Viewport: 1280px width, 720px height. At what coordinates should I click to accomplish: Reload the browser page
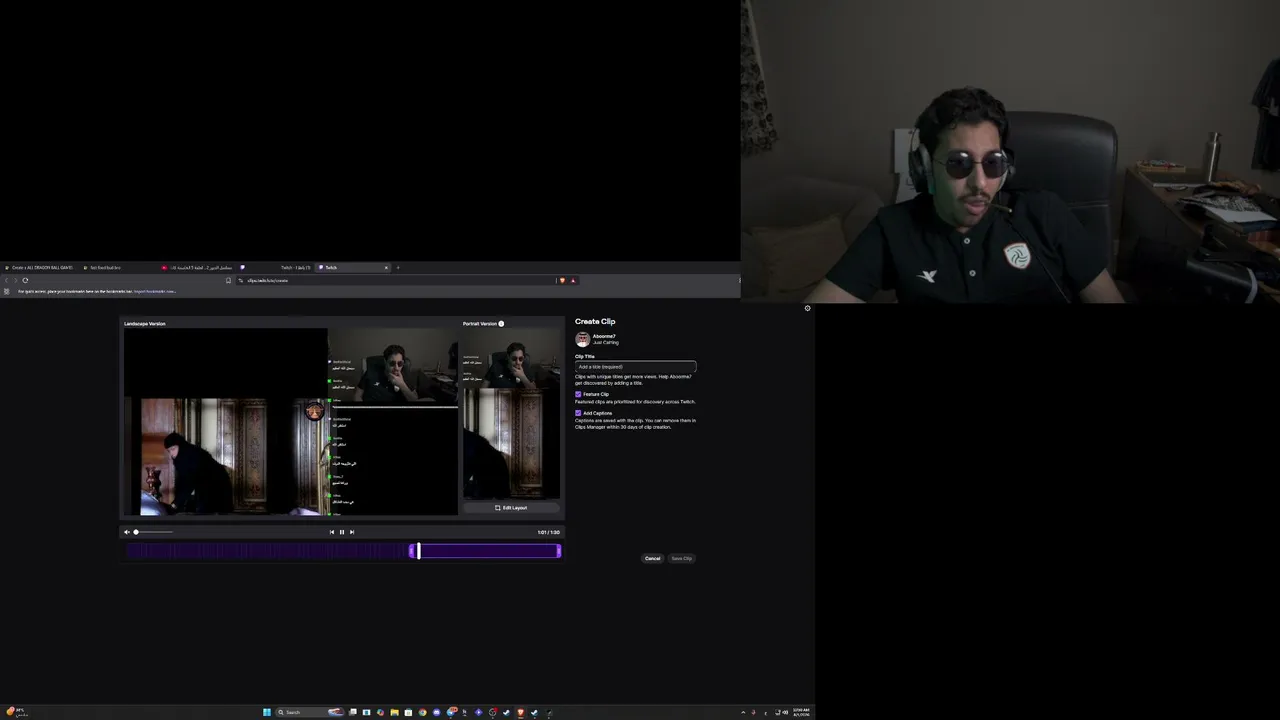[25, 280]
